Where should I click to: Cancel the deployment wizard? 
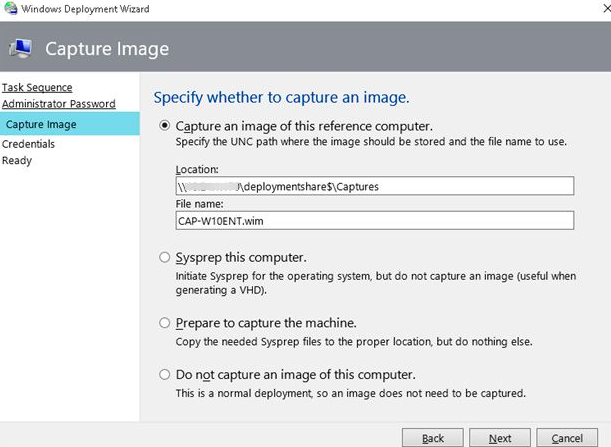pyautogui.click(x=567, y=438)
